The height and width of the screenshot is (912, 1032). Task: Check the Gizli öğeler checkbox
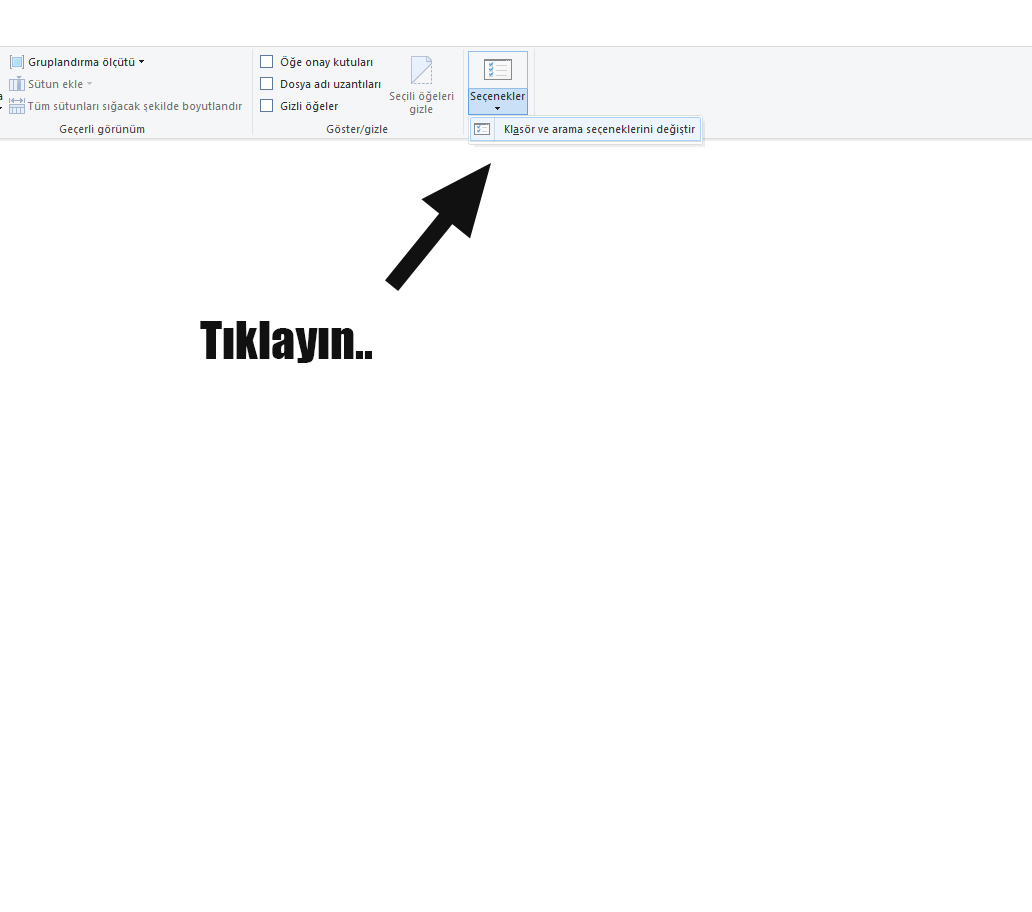267,106
